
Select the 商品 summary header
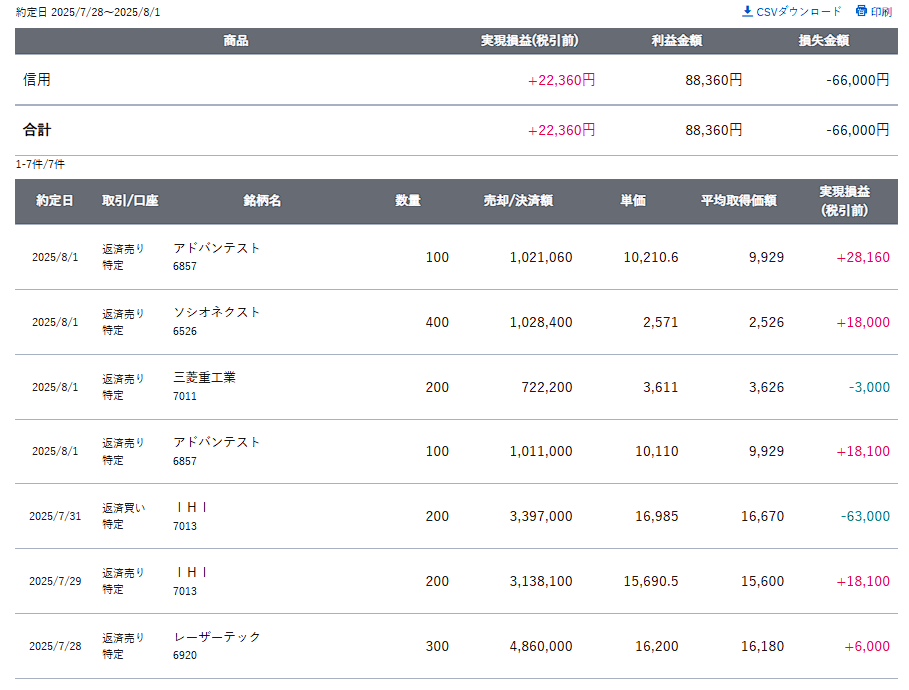point(236,41)
